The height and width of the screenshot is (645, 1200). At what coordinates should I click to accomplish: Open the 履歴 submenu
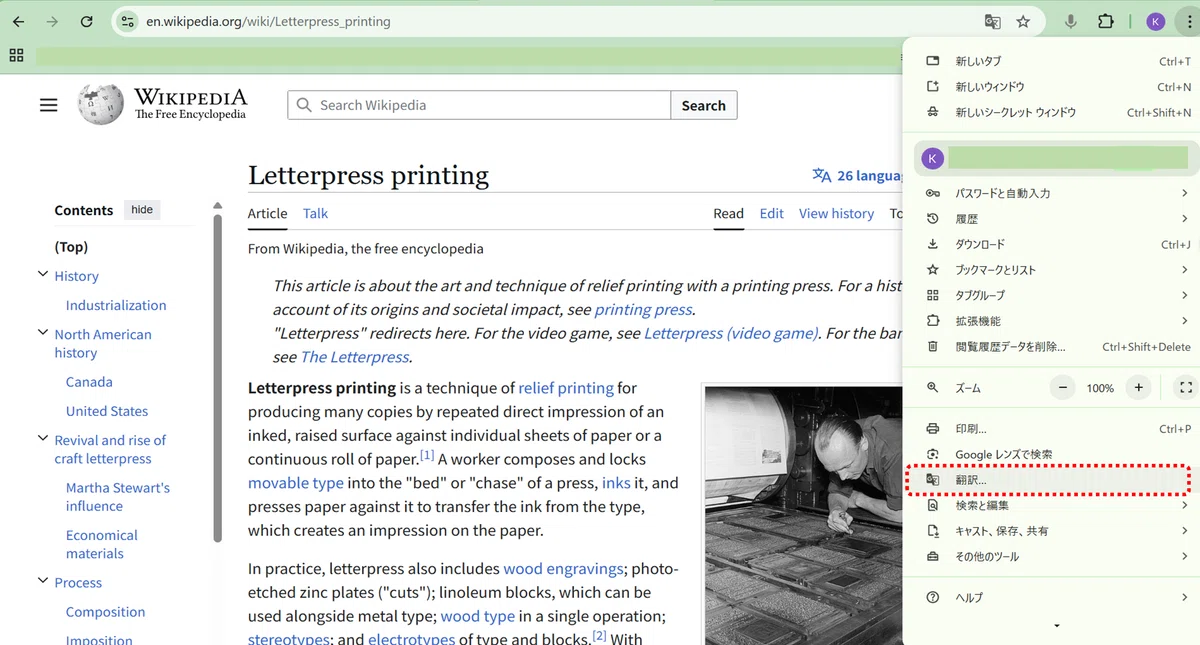click(x=1051, y=219)
